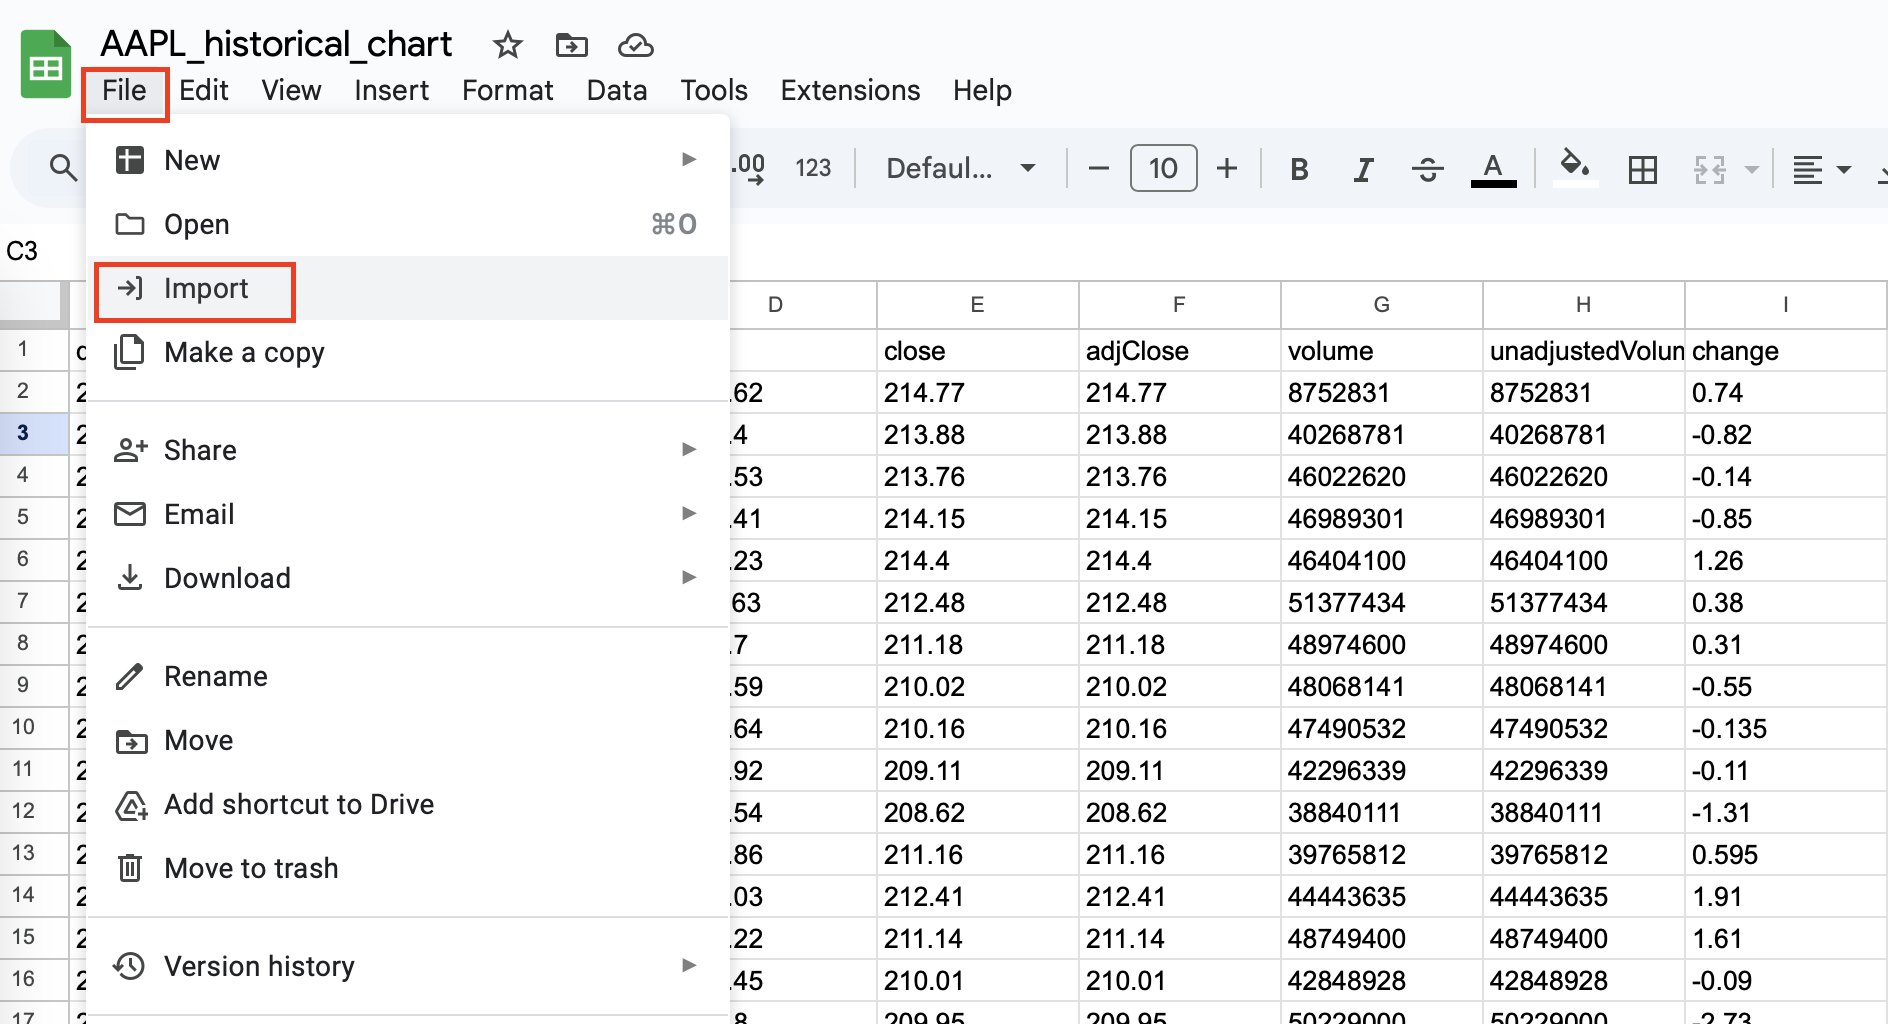Screen dimensions: 1888x1024
Task: Choose Move from the File menu
Action: pyautogui.click(x=408, y=740)
